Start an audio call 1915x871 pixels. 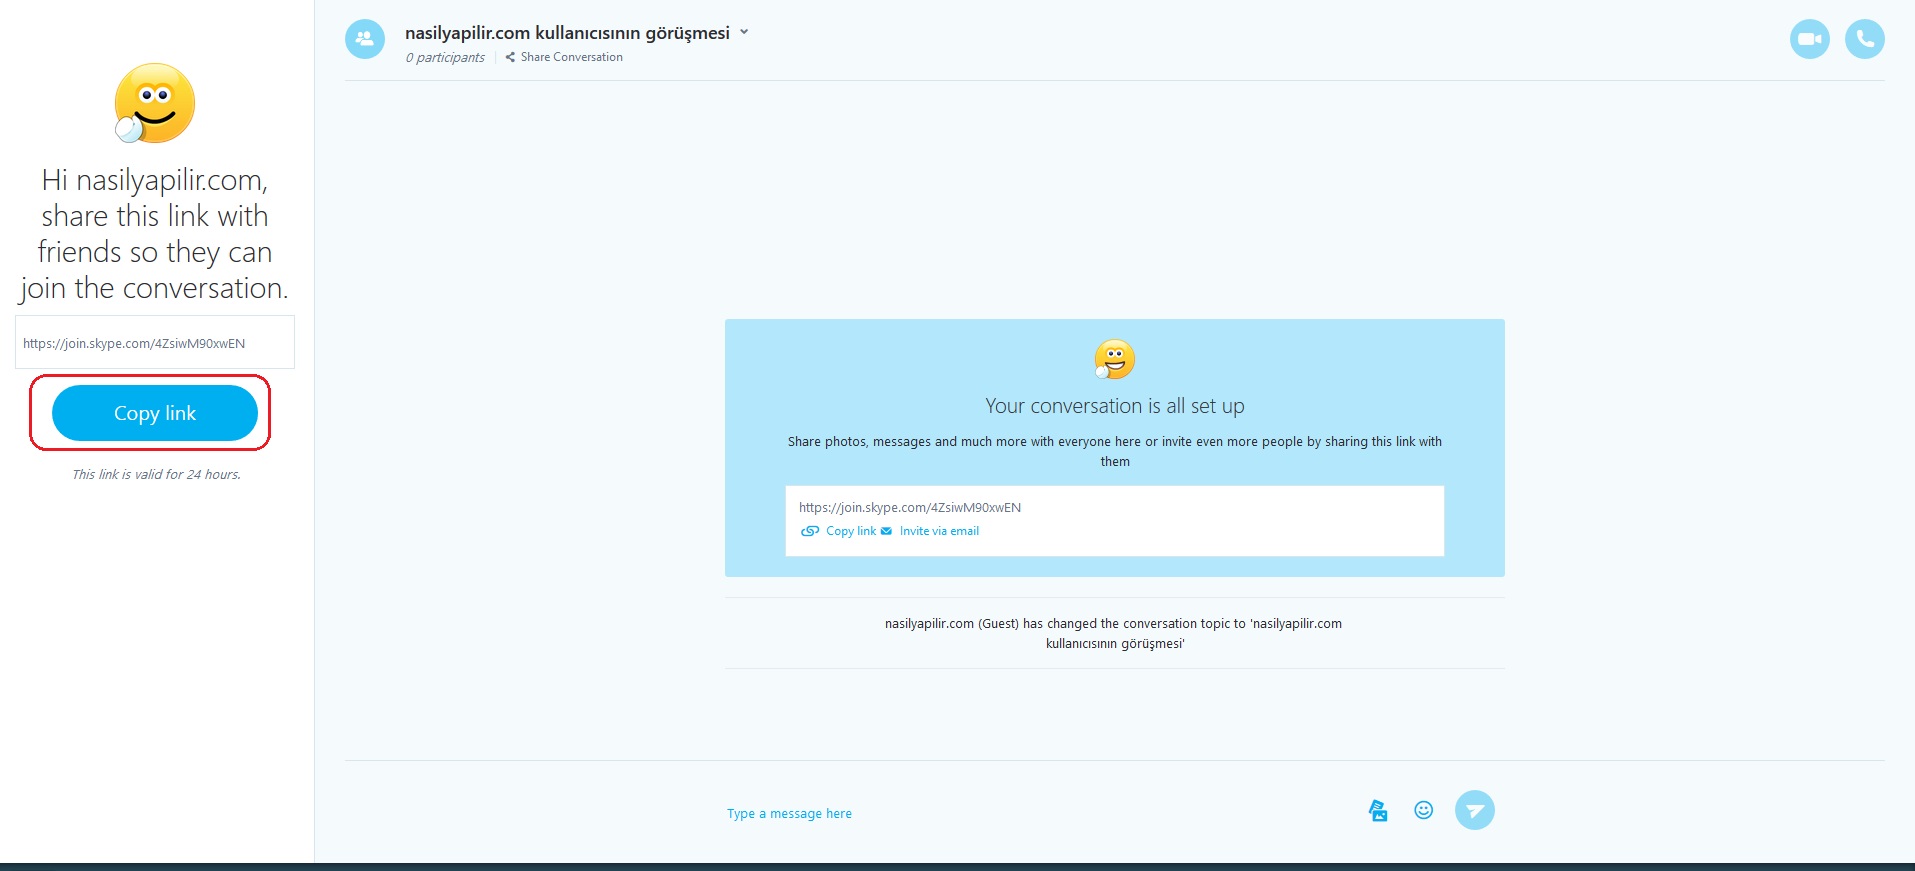coord(1864,39)
